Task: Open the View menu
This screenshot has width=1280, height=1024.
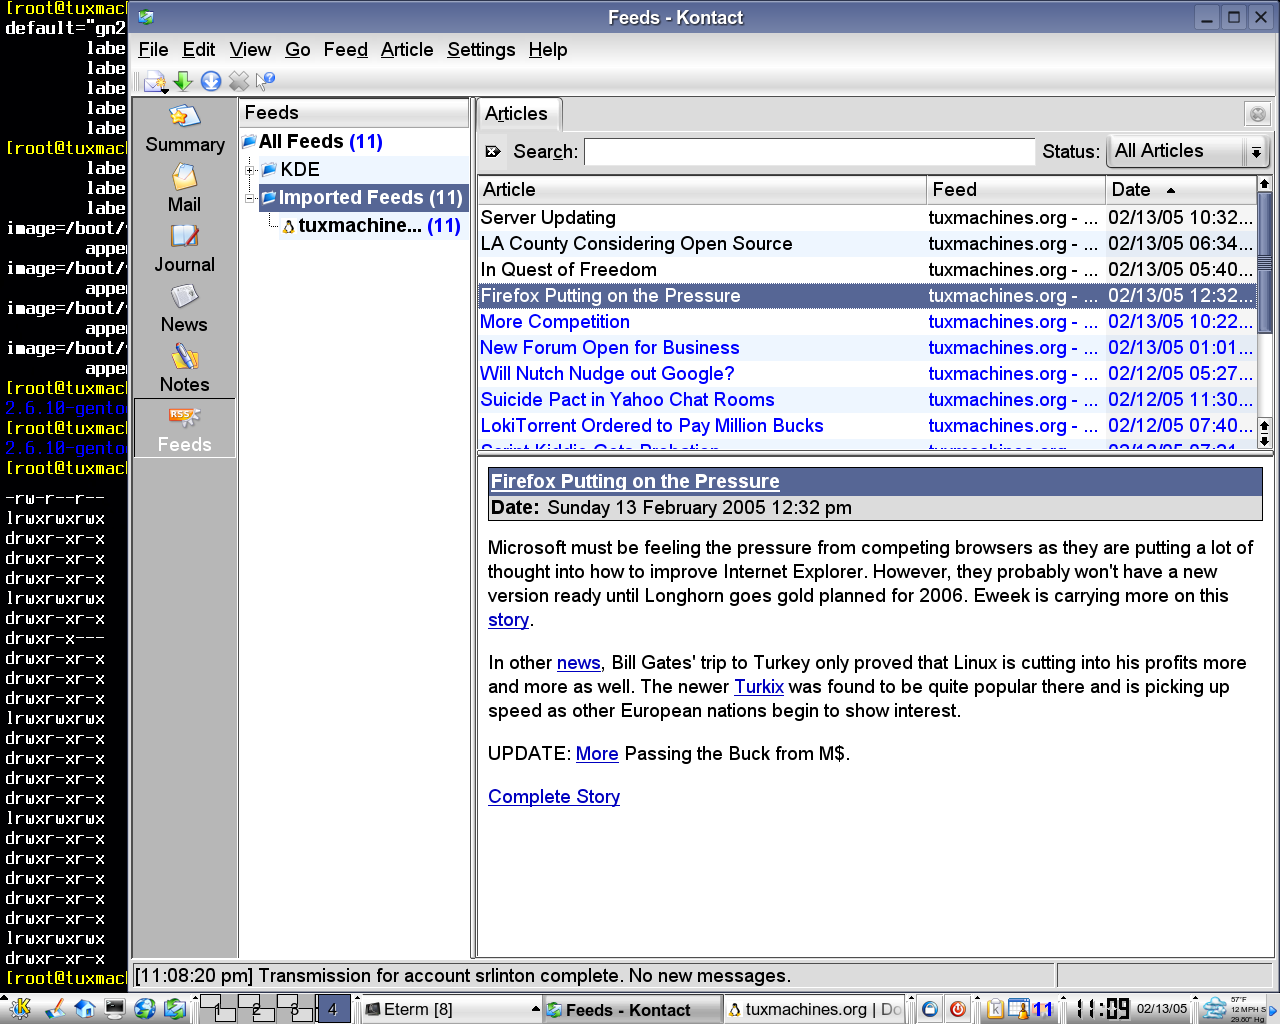Action: (250, 50)
